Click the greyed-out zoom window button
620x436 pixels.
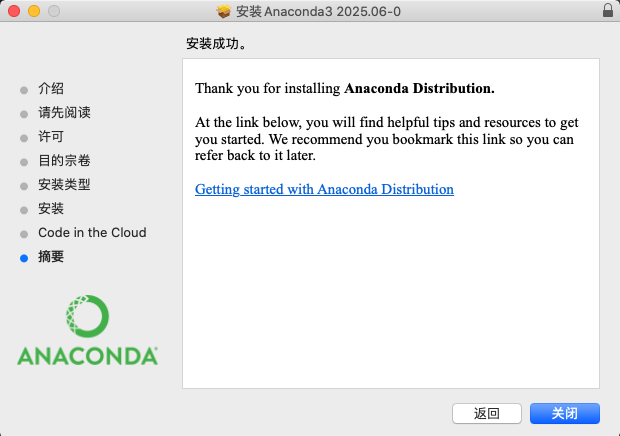click(53, 11)
